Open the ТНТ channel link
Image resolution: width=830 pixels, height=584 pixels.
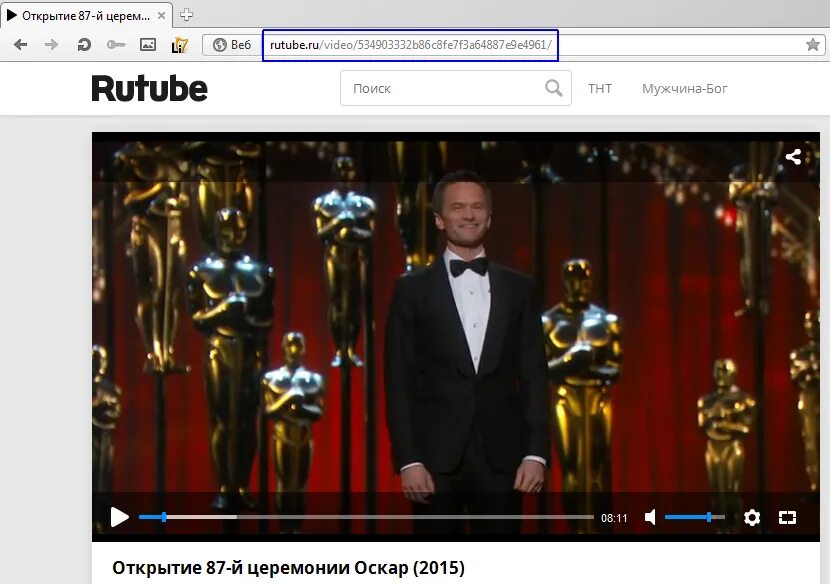pyautogui.click(x=600, y=88)
